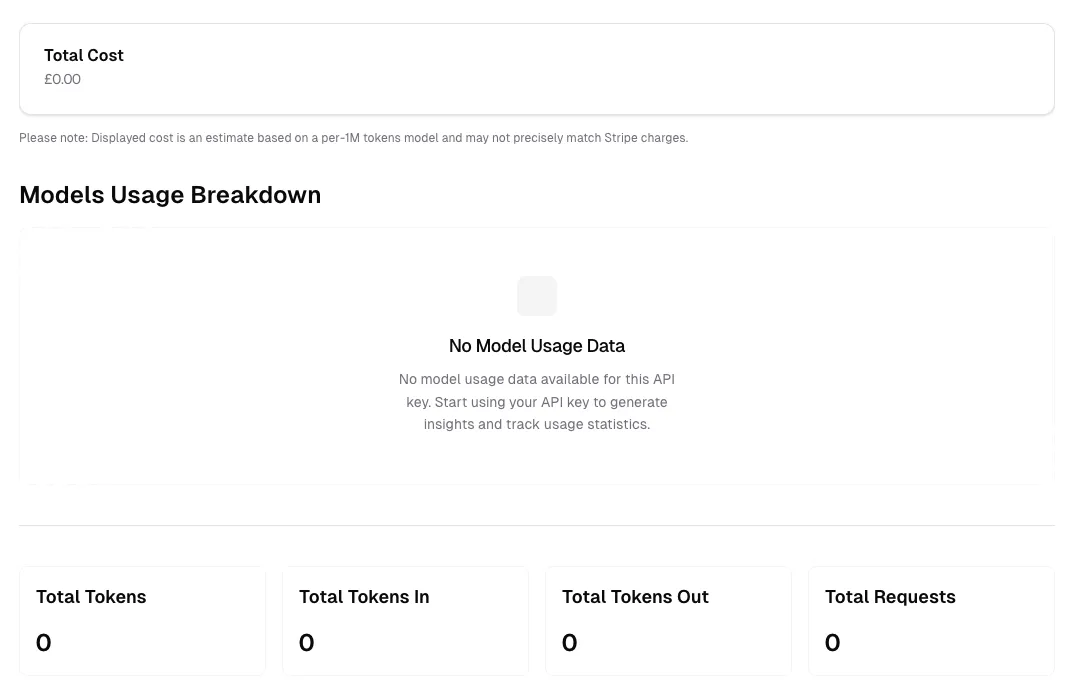Toggle the Total Requests metric display
1076x700 pixels.
pos(931,620)
